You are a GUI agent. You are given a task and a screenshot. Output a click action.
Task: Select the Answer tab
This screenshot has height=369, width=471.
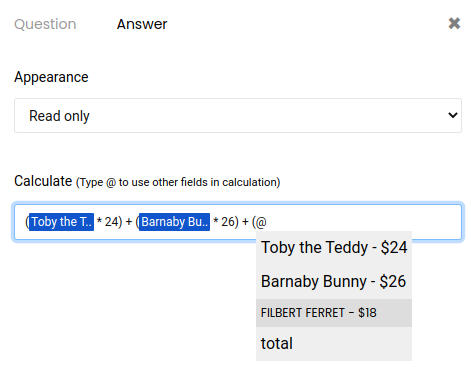coord(142,24)
